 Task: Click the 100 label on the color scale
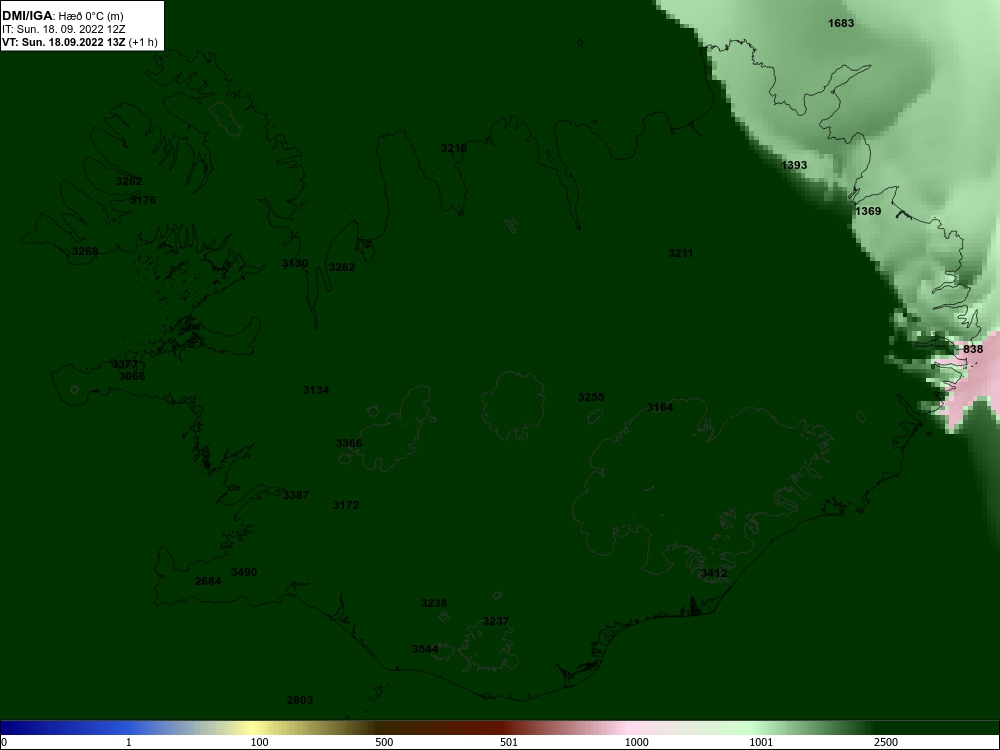tap(259, 742)
